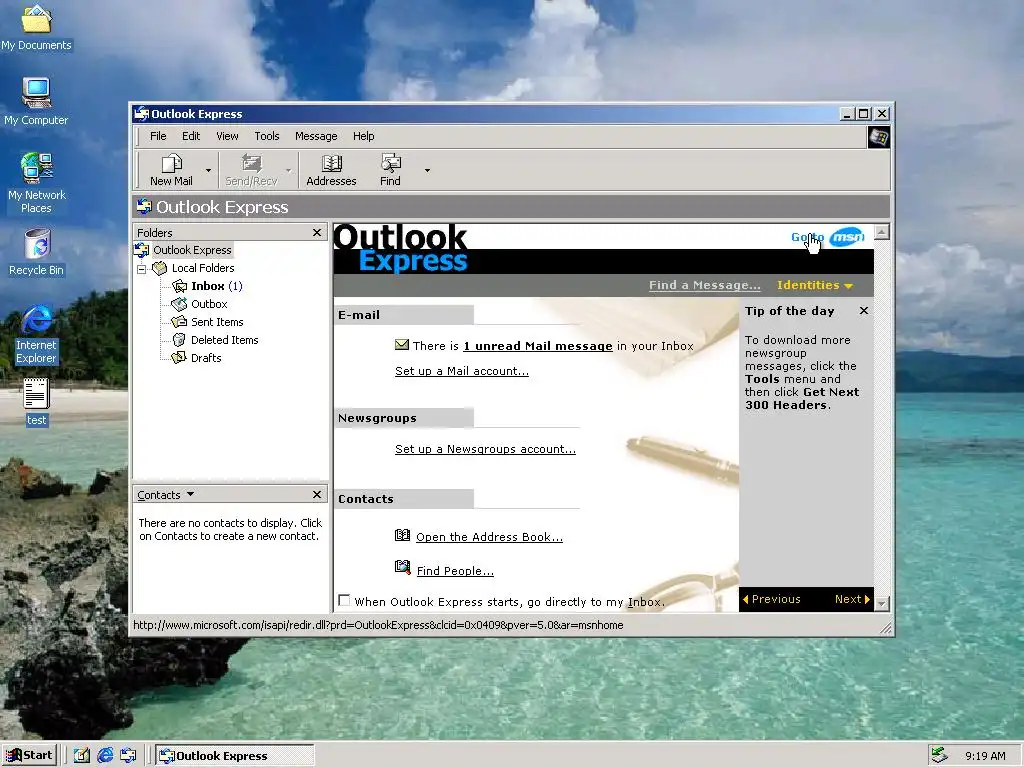Click the Sent Items folder icon
Screen dimensions: 1024x768
point(179,322)
